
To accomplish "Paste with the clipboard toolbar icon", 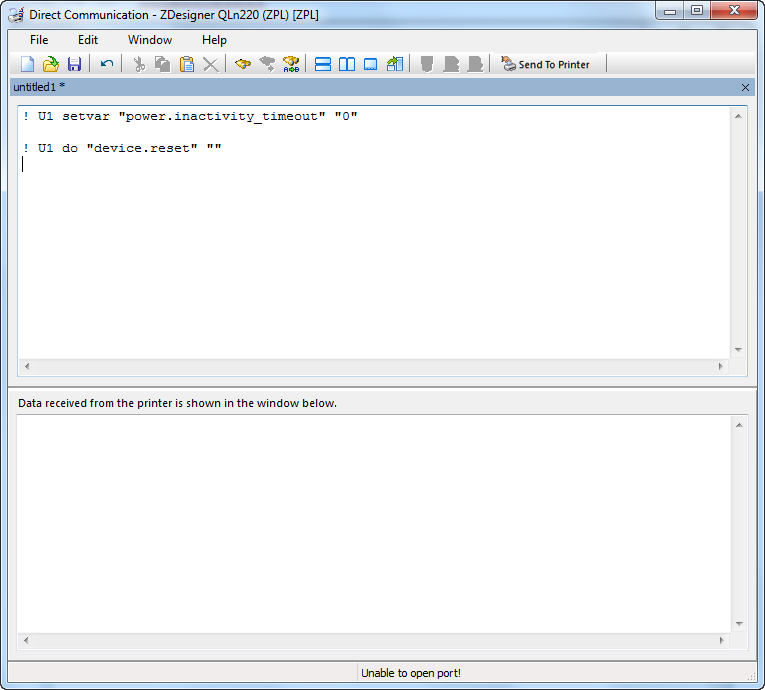I will [187, 64].
